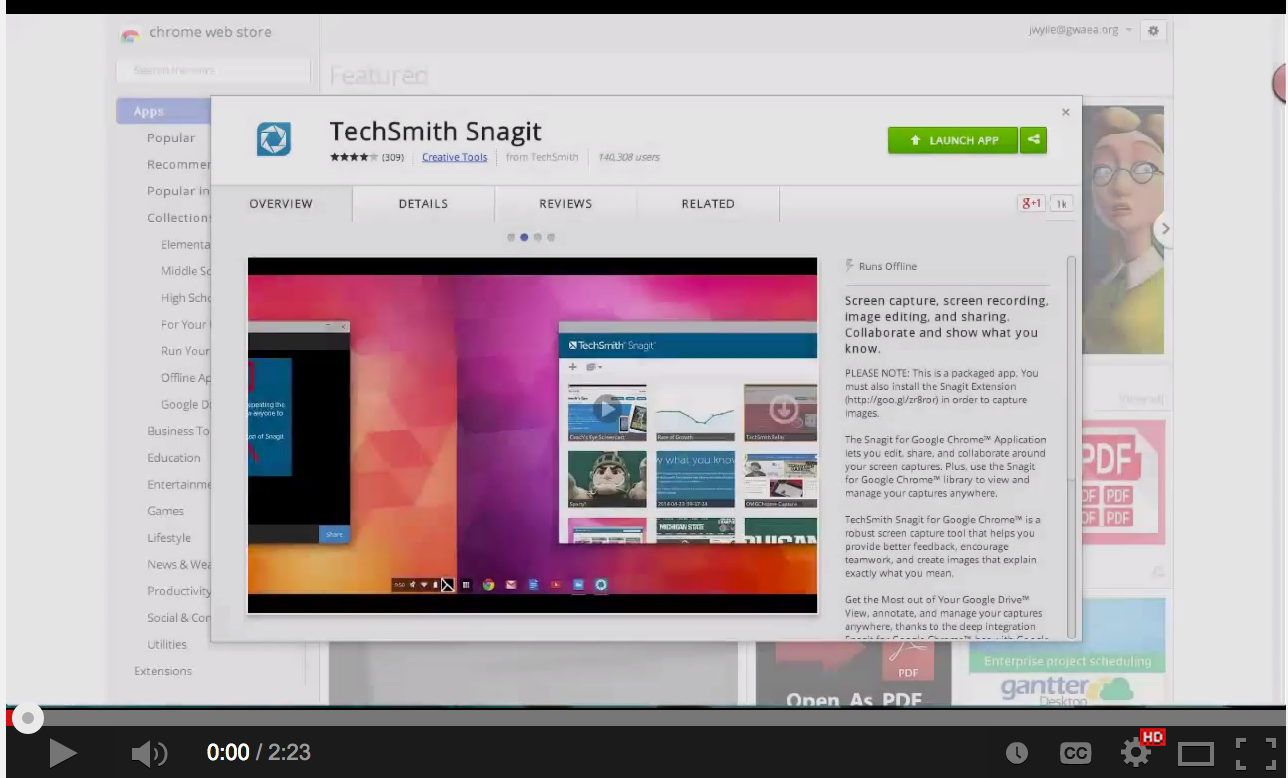Click the Google +1 button

(x=1031, y=203)
